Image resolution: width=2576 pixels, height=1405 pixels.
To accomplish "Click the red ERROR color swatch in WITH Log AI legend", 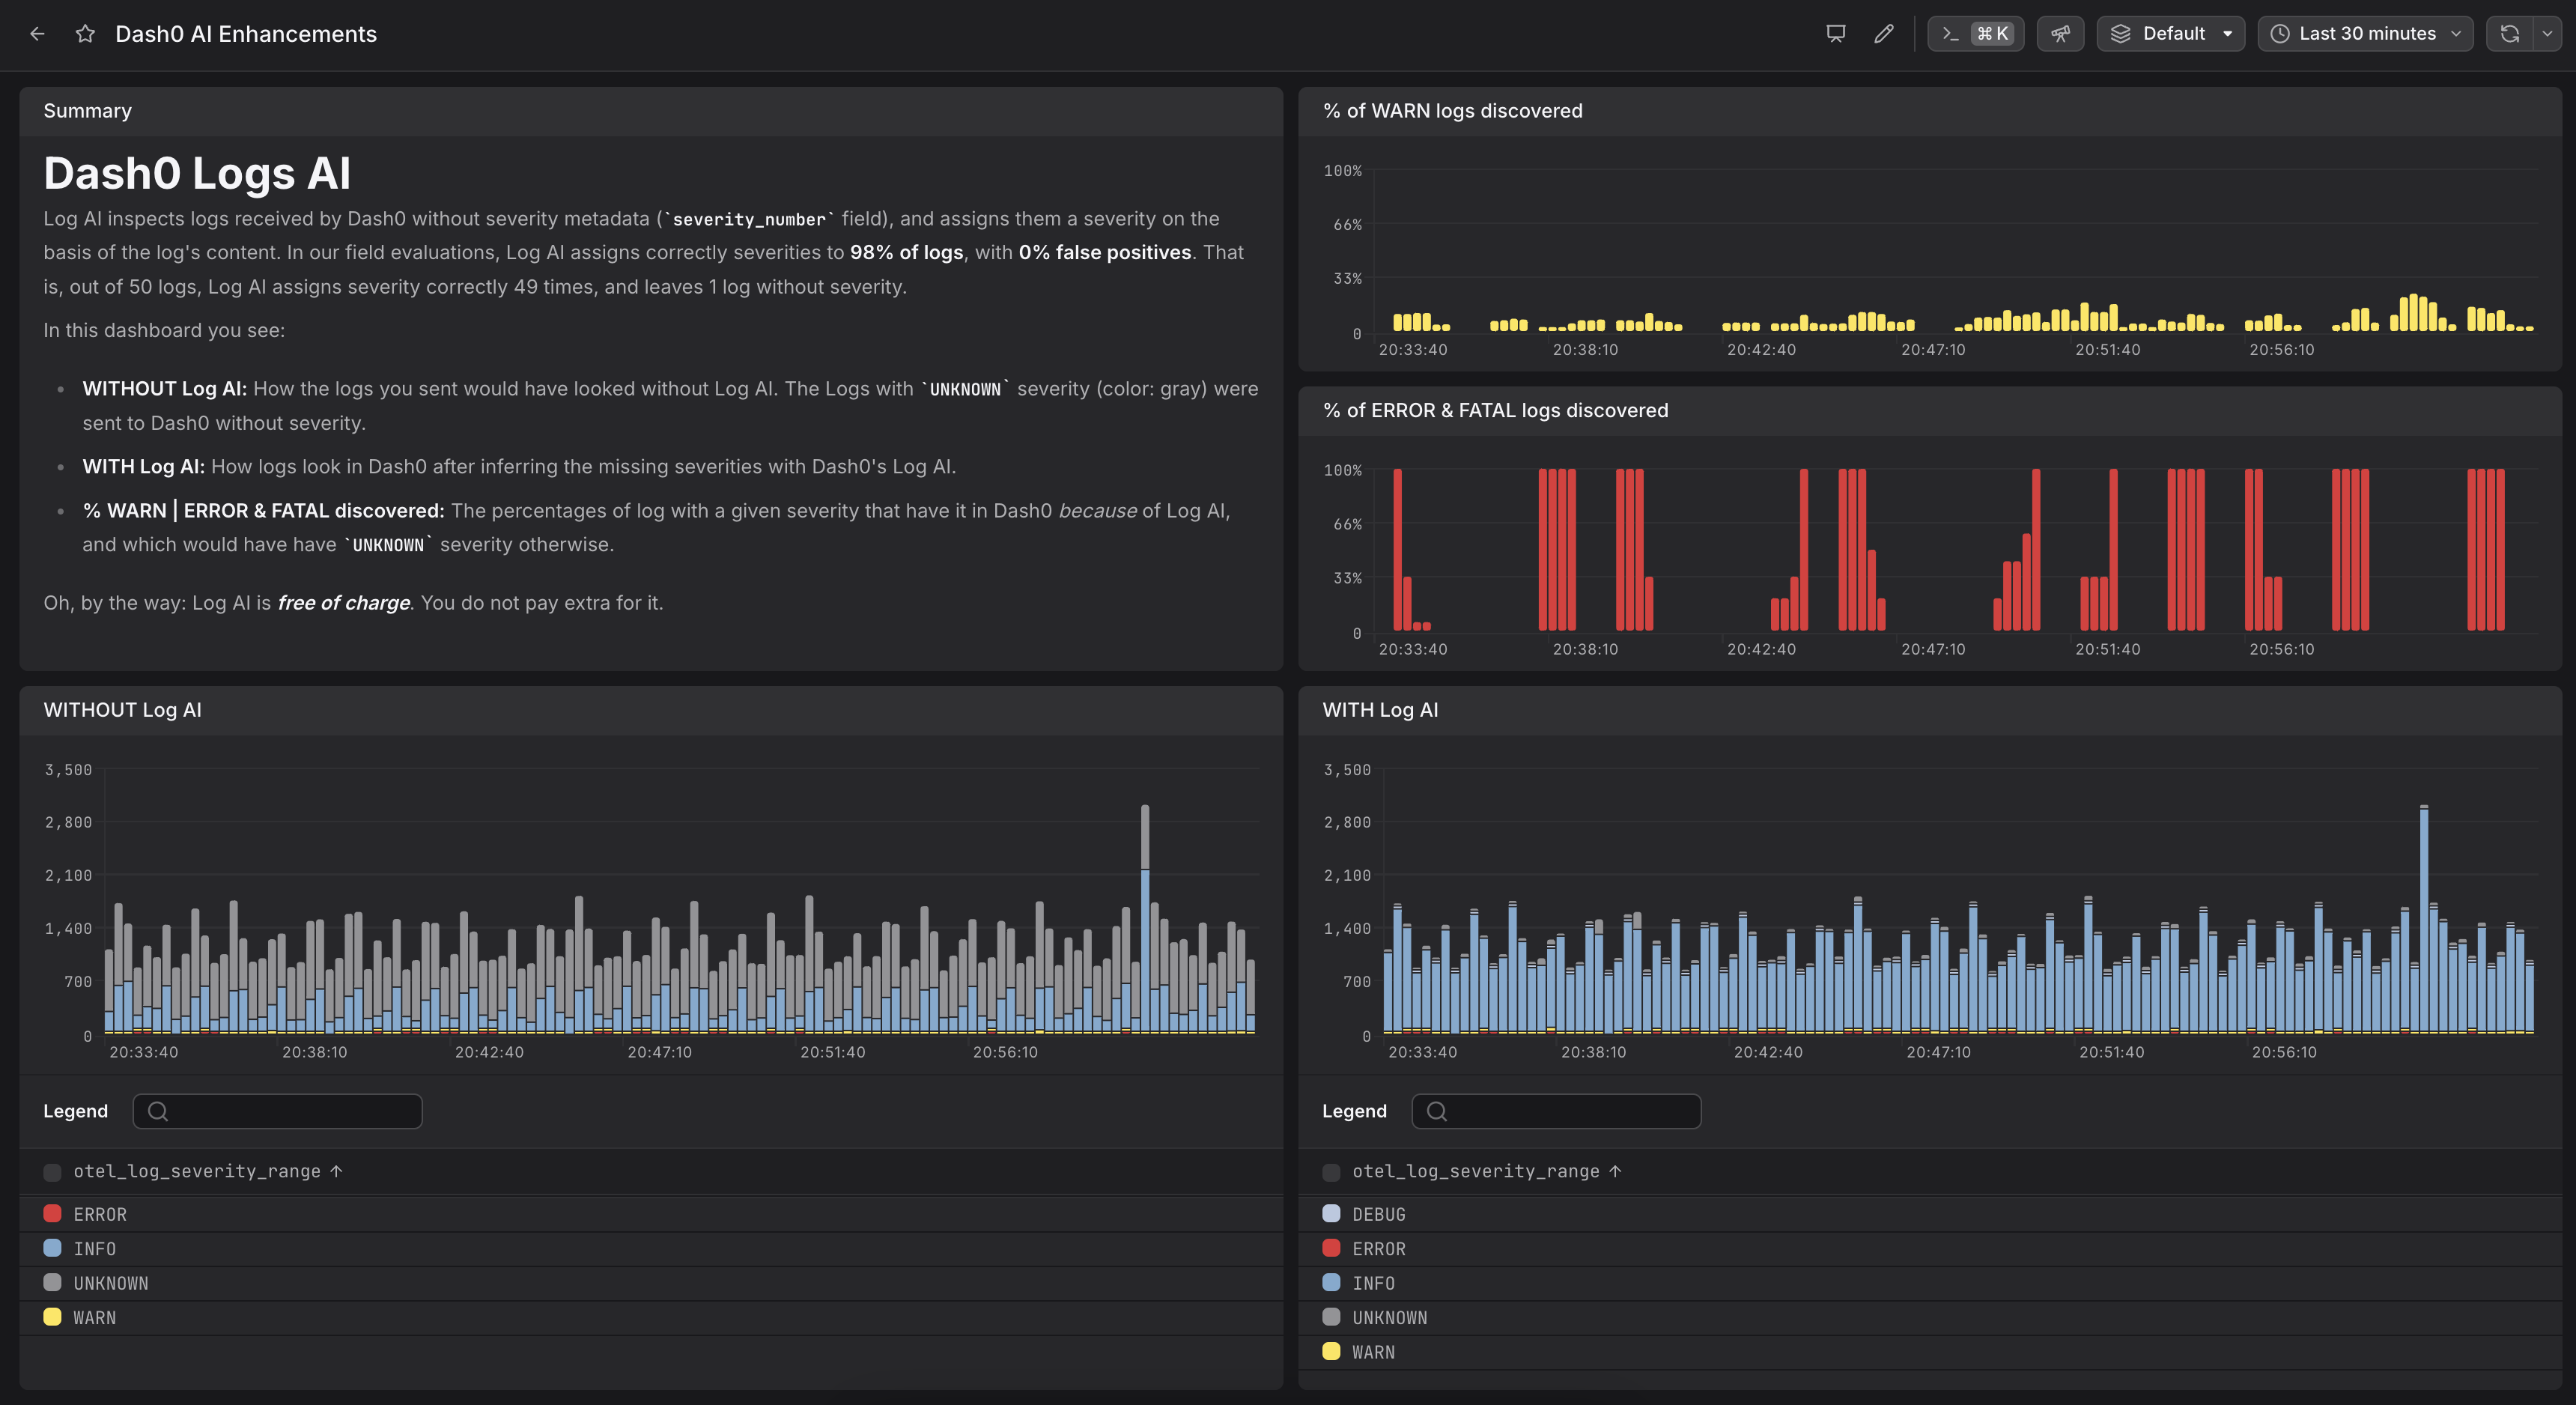I will click(1331, 1248).
